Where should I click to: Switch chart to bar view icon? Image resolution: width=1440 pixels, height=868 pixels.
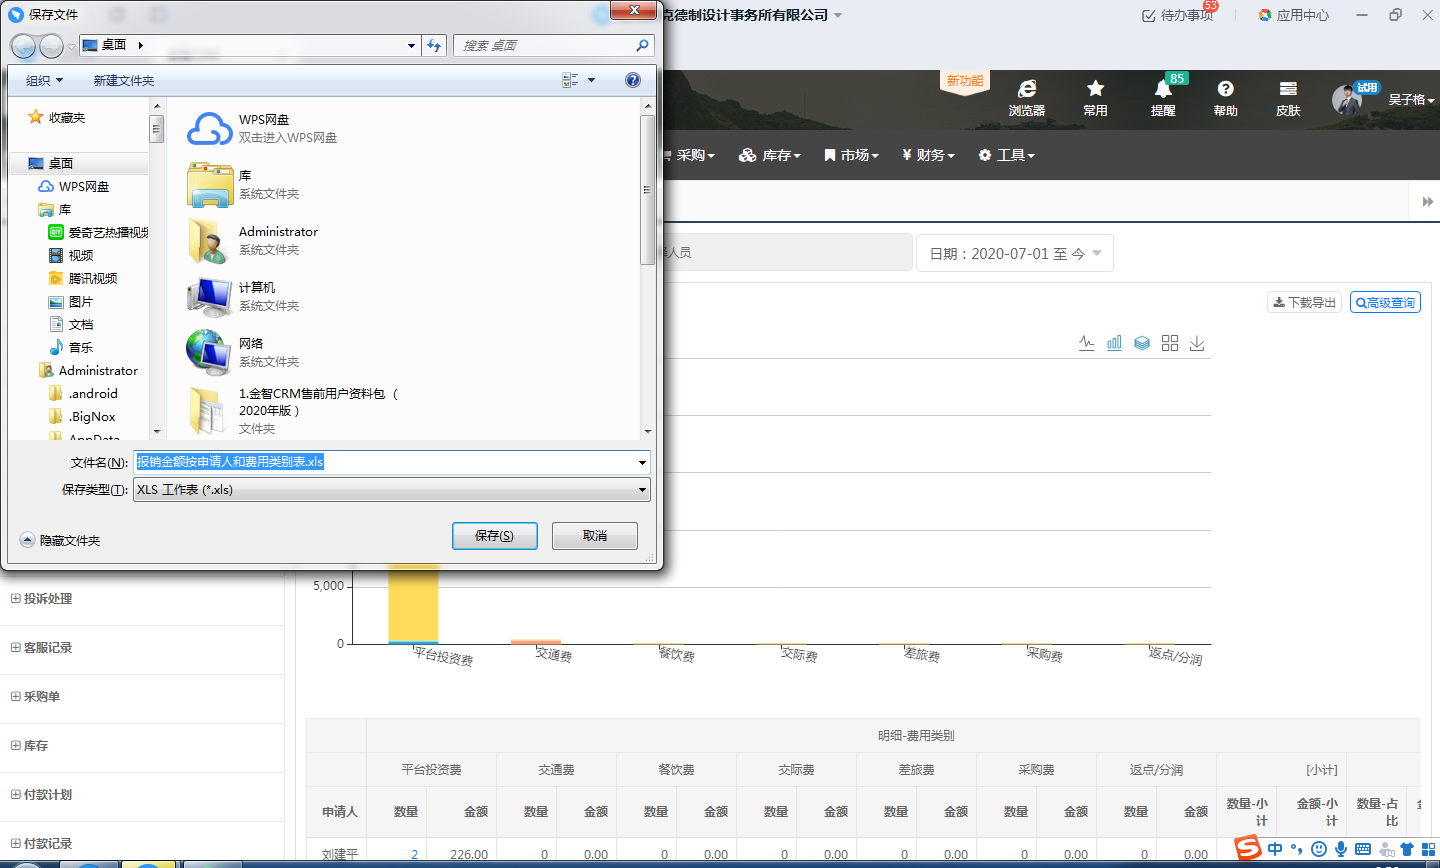point(1114,343)
